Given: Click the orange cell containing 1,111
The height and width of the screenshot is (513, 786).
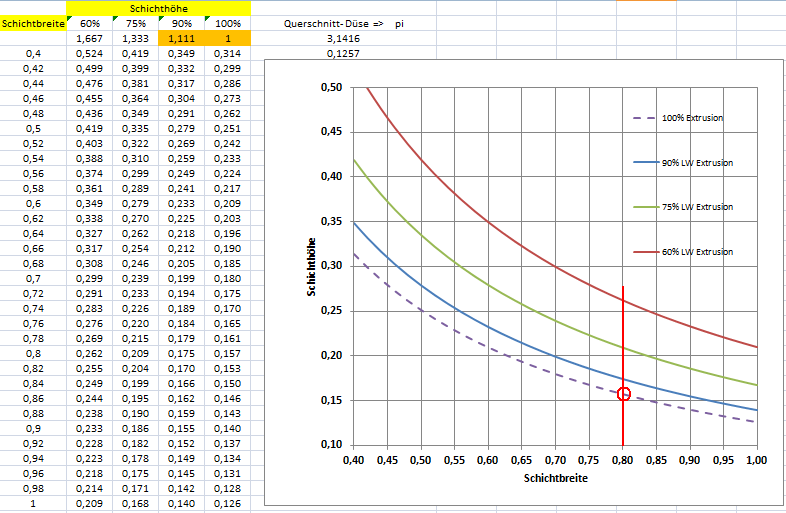Looking at the screenshot, I should (182, 38).
